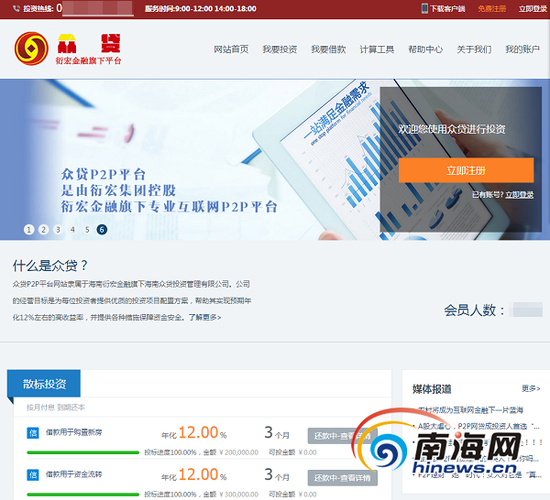This screenshot has width=550, height=500.
Task: Open 我的账户 in the navigation bar
Action: pos(522,49)
